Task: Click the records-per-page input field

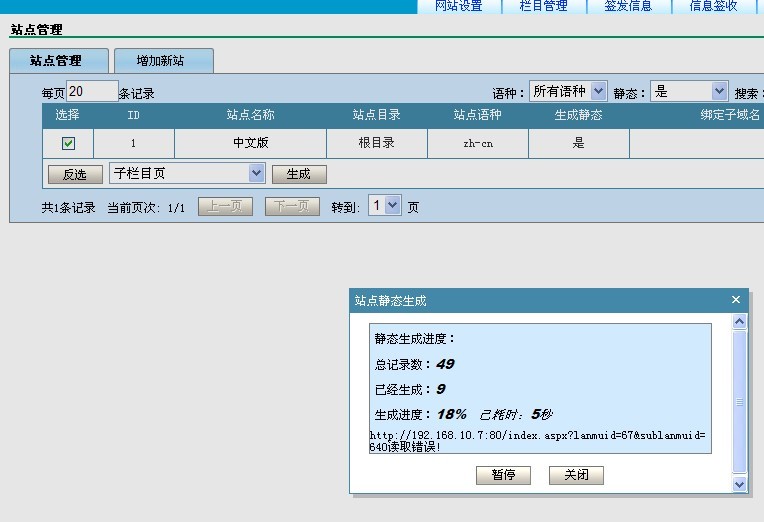Action: [x=92, y=92]
